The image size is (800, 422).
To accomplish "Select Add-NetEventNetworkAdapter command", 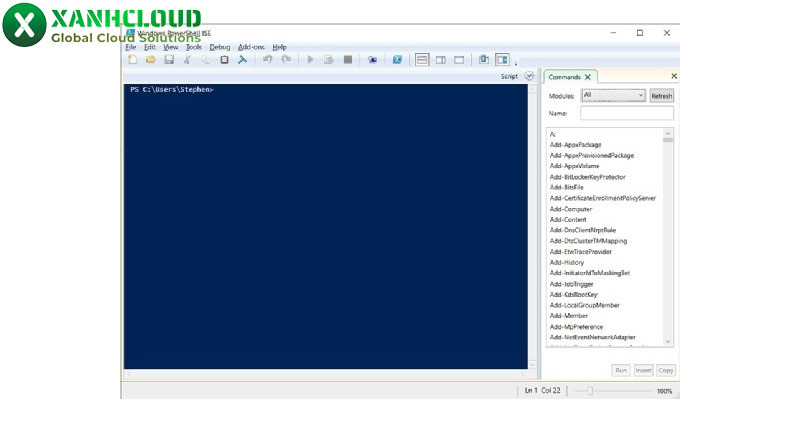I will (592, 337).
